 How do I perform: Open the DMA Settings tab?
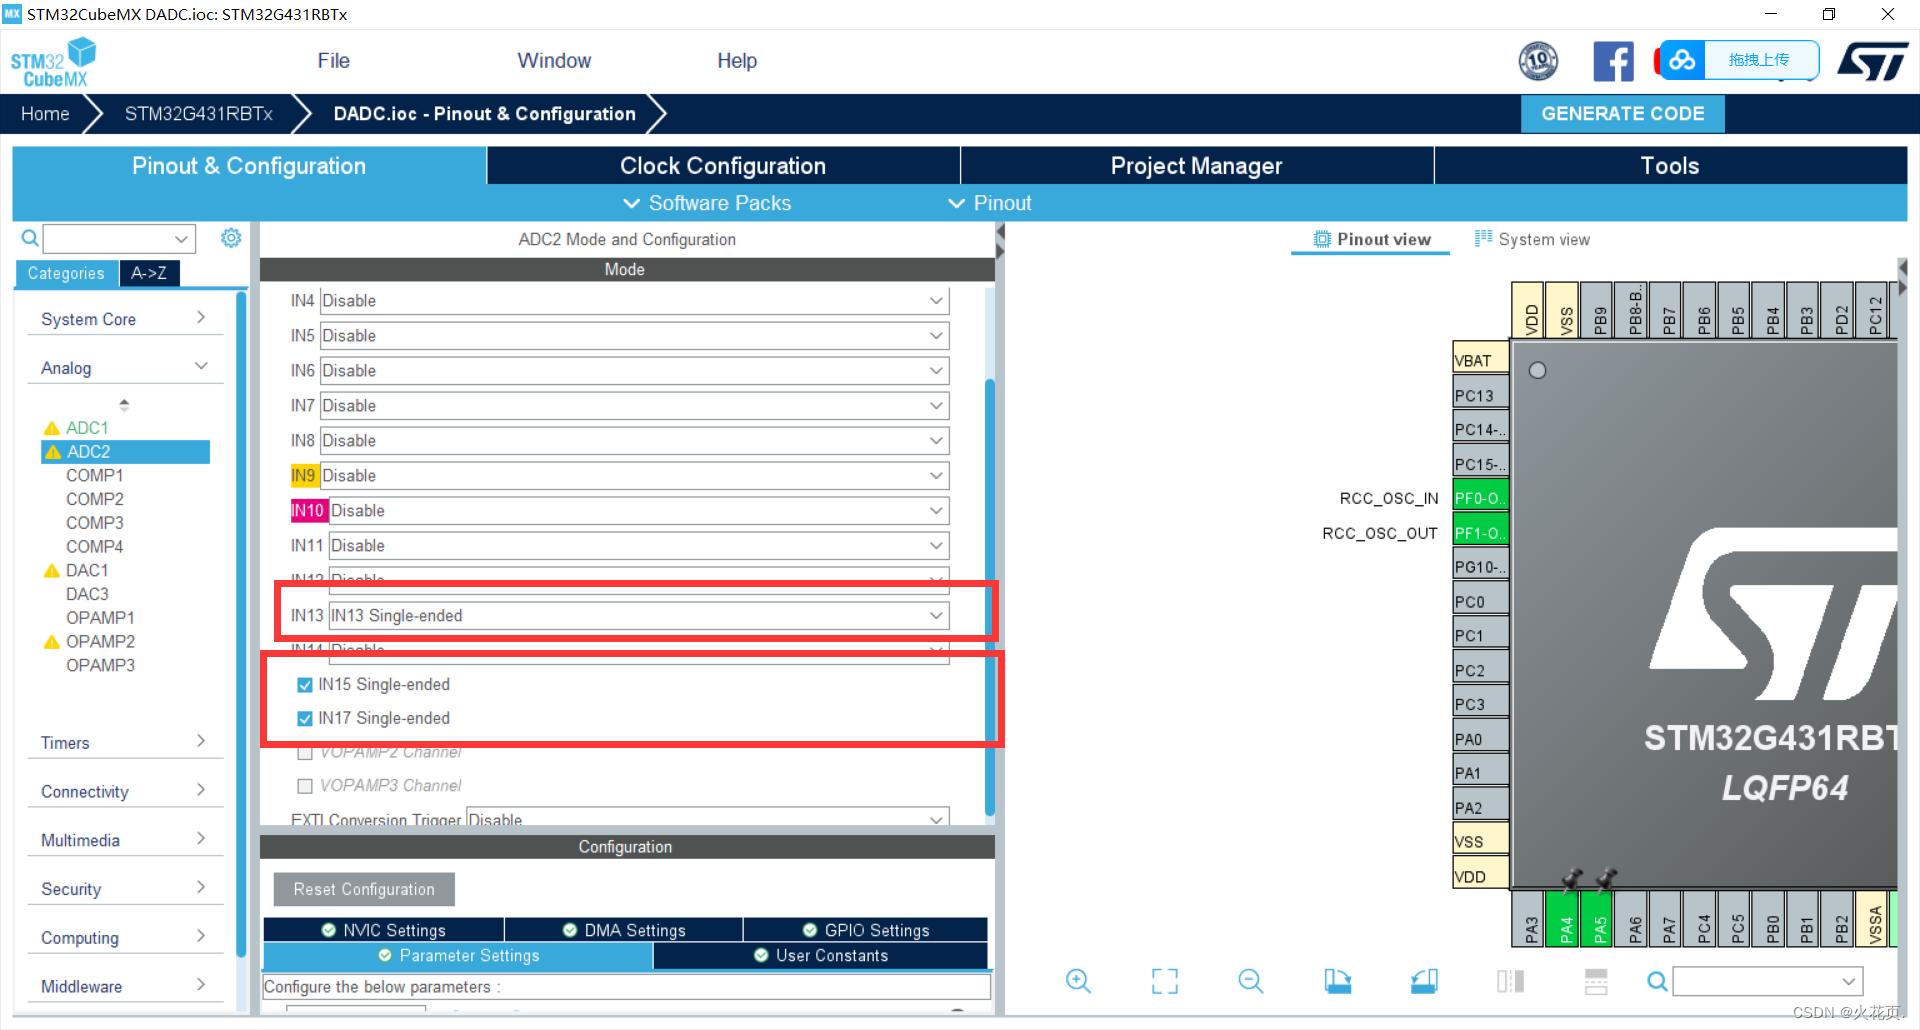[x=624, y=930]
